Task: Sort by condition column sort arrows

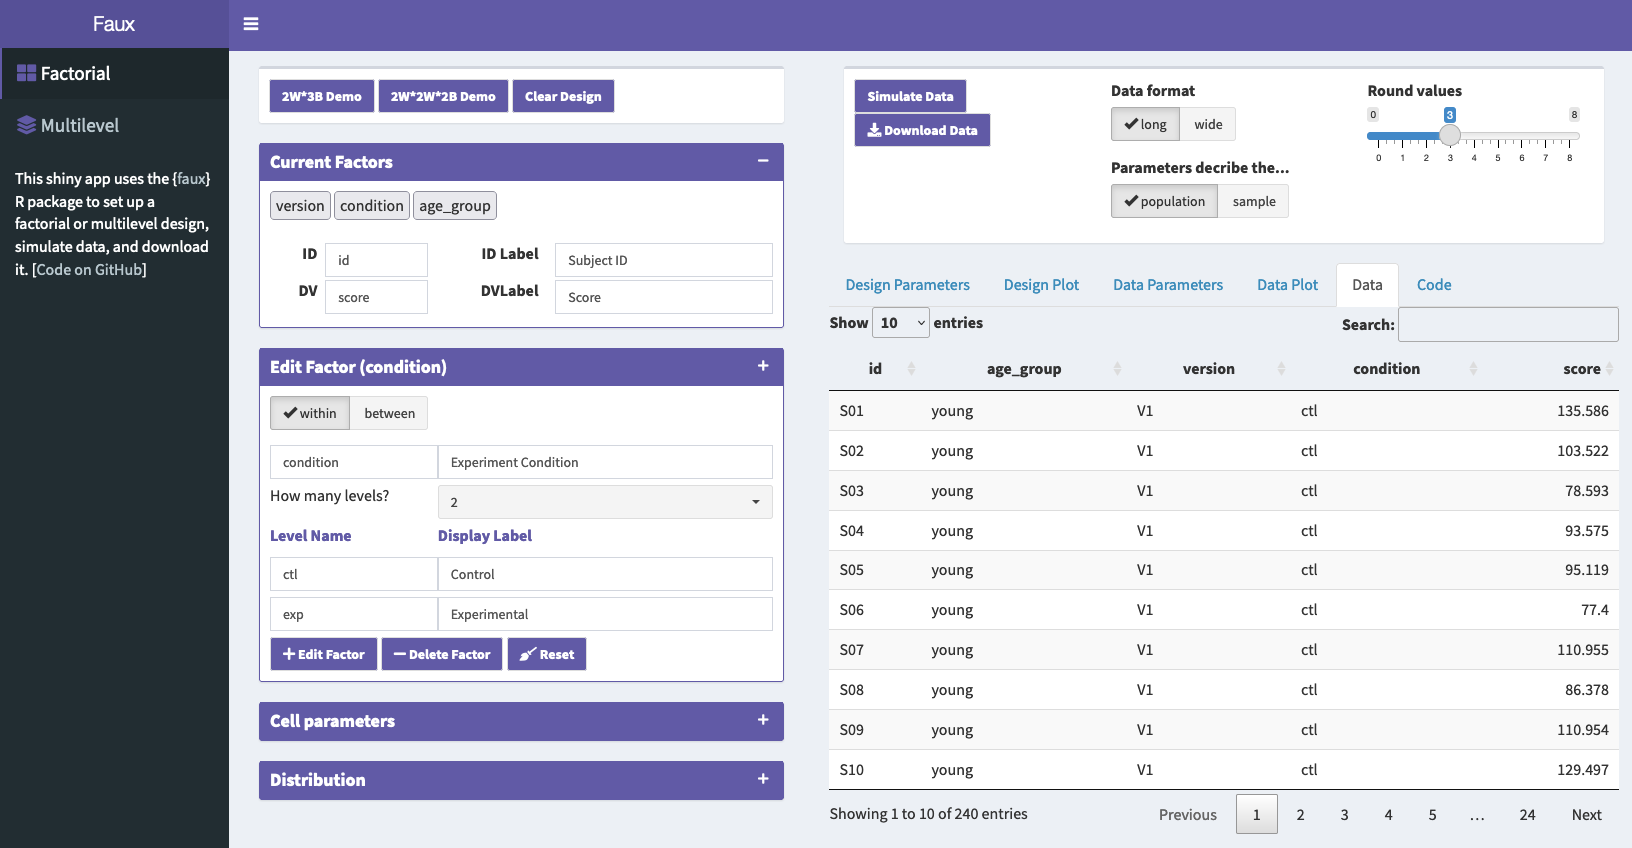Action: pyautogui.click(x=1473, y=369)
